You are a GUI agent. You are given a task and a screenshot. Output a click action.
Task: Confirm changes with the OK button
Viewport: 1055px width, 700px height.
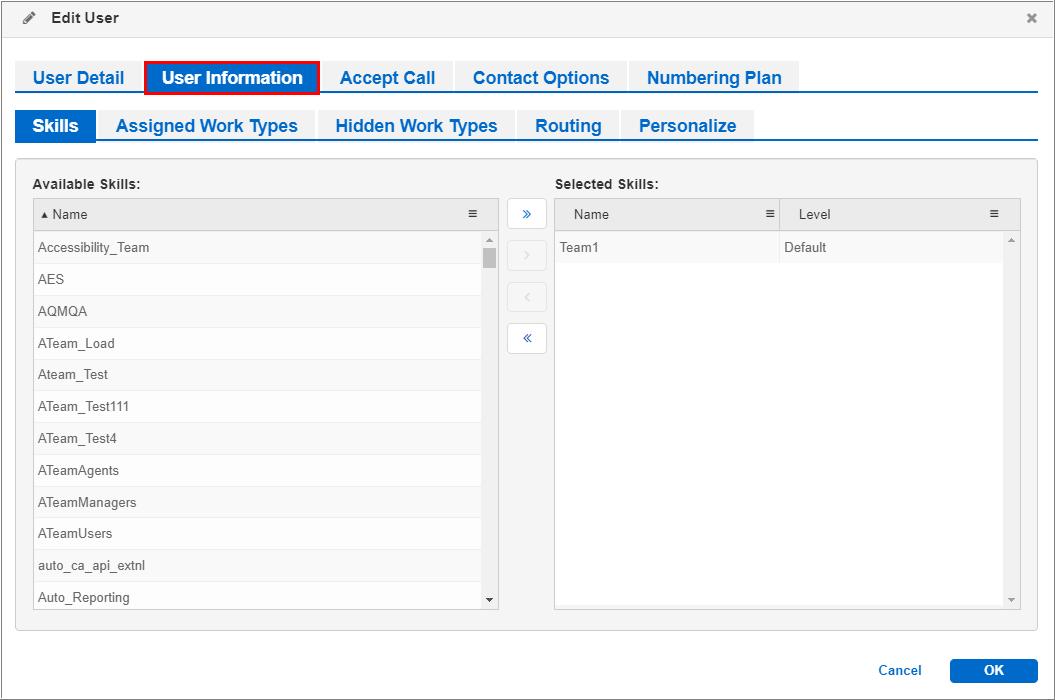pos(993,670)
